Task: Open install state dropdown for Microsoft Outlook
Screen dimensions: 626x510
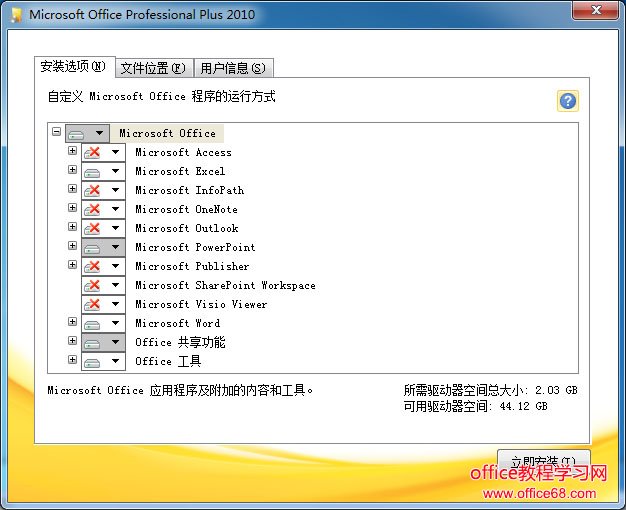Action: pos(103,228)
